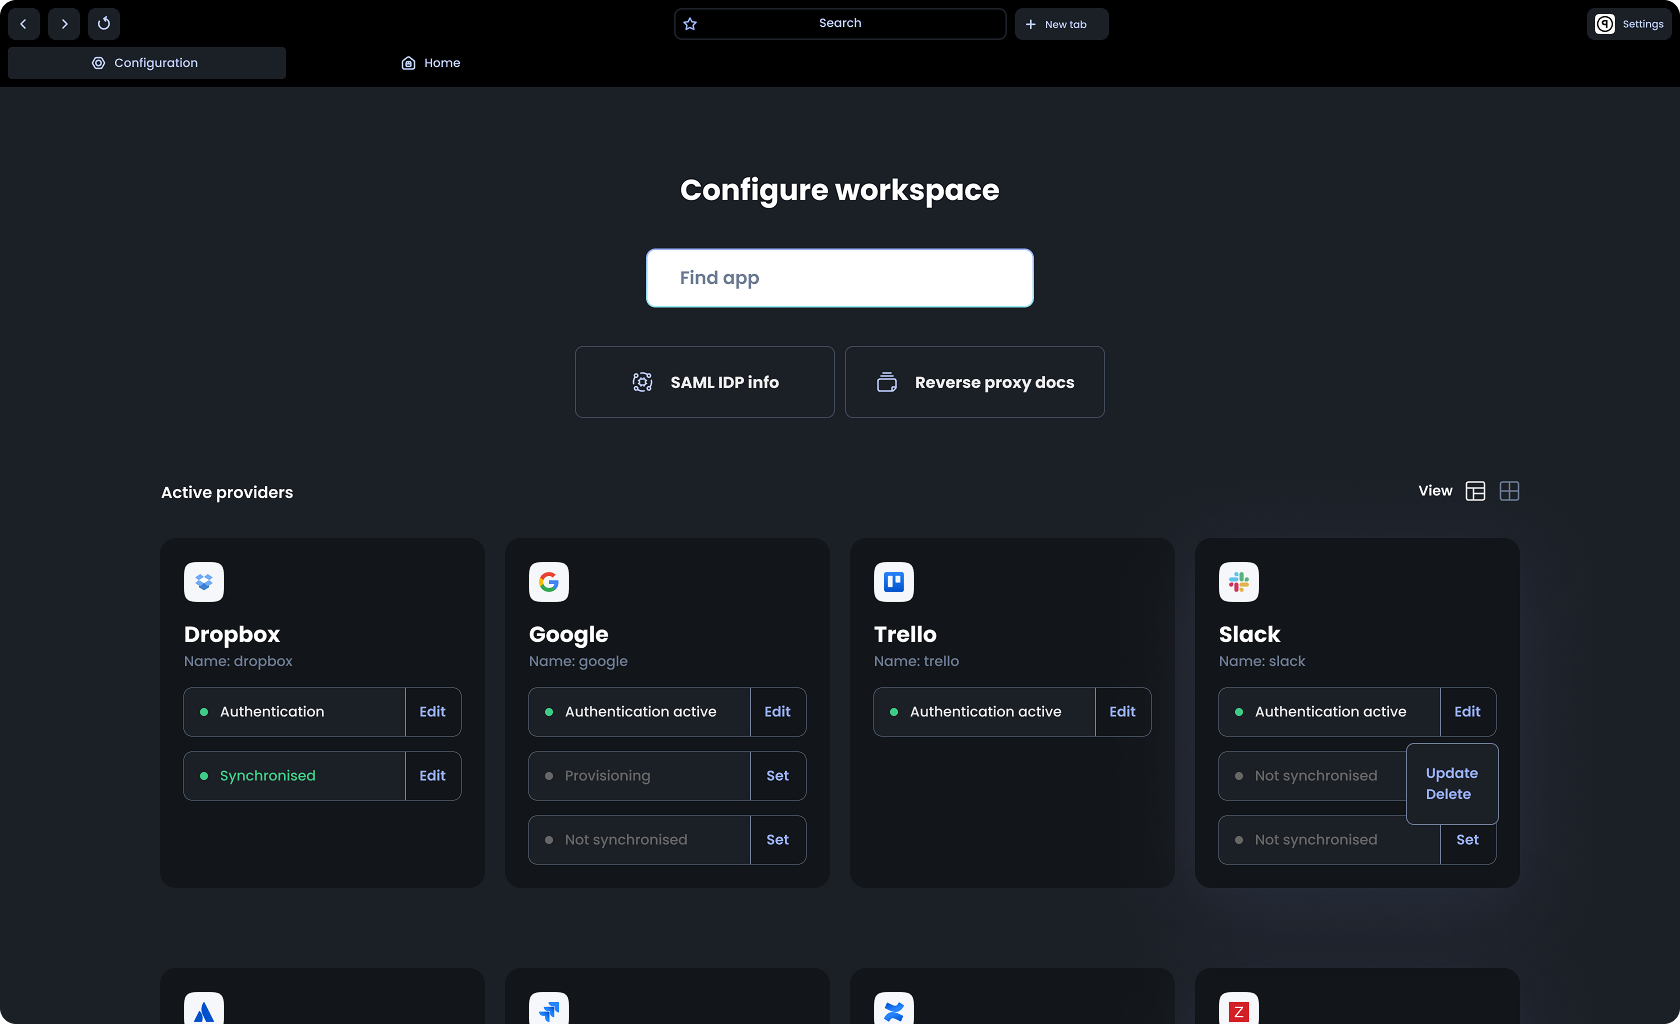Viewport: 1680px width, 1024px height.
Task: Open Reverse proxy docs
Action: tap(975, 382)
